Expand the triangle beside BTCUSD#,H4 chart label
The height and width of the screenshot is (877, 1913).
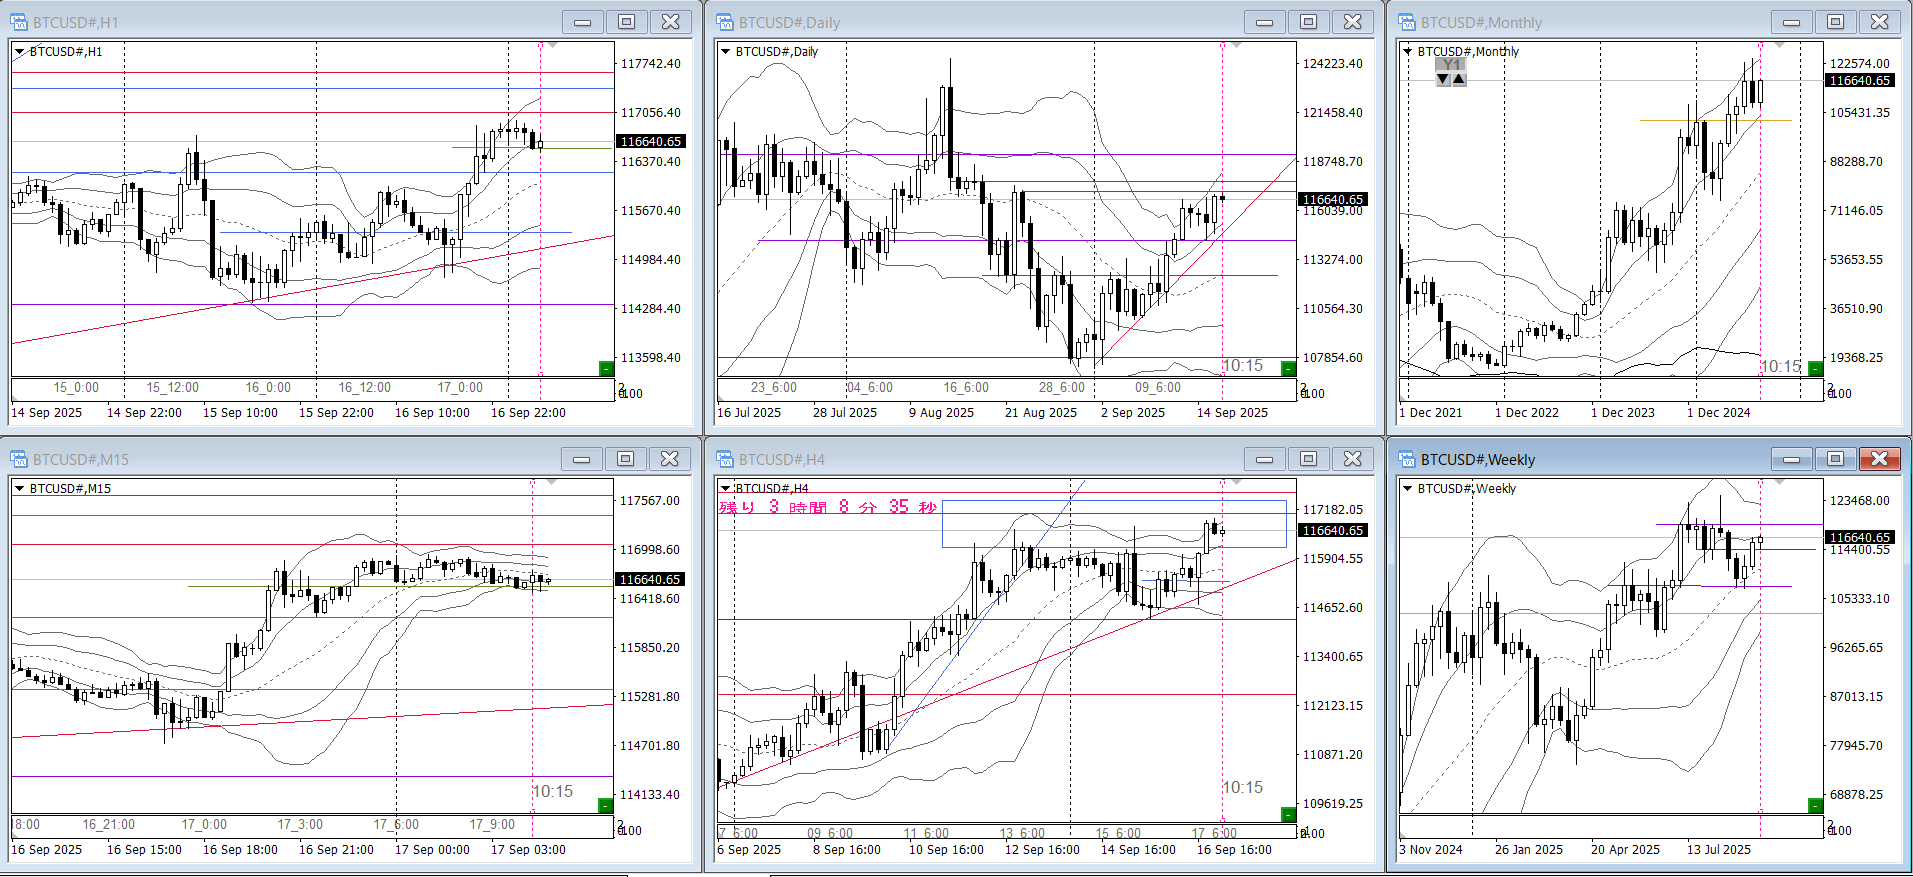(x=726, y=489)
